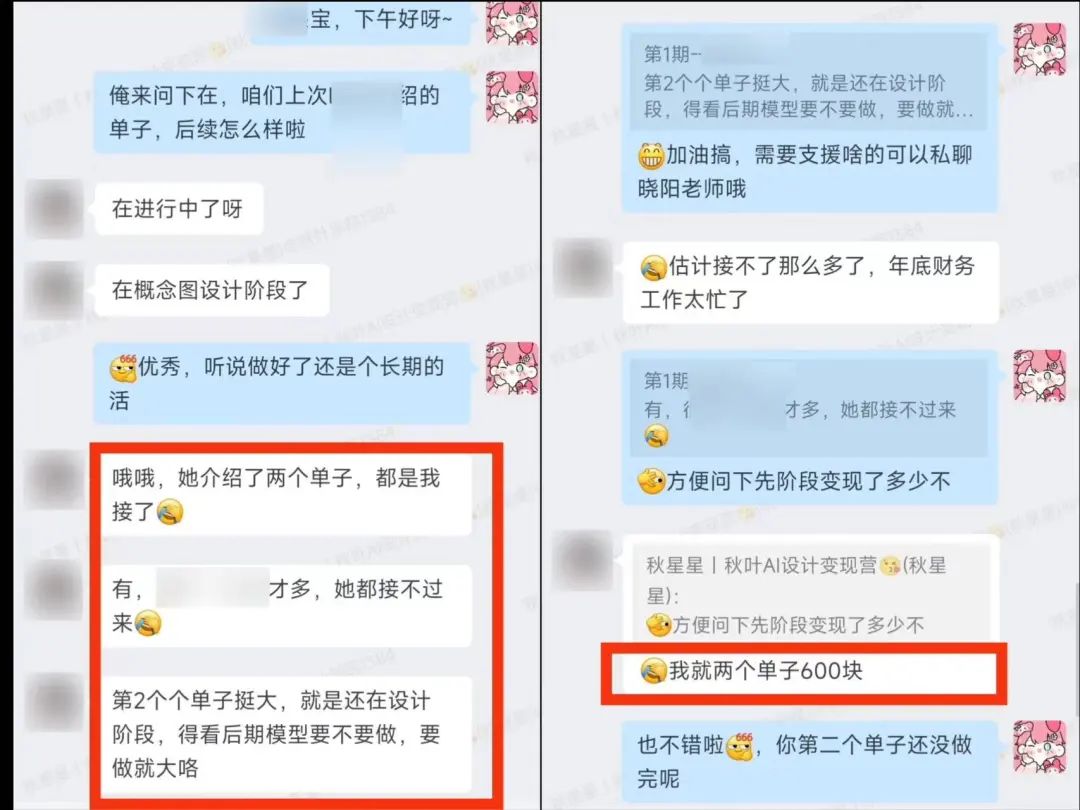
Task: Click '第2个个单子挺大' white message bubble
Action: 283,734
